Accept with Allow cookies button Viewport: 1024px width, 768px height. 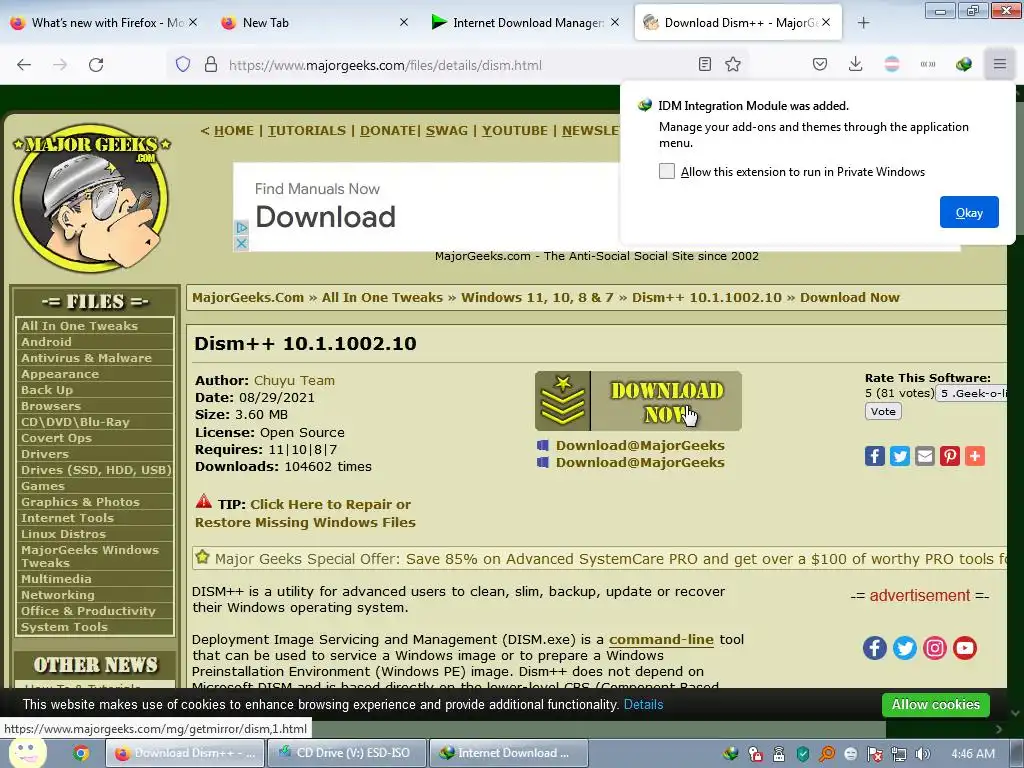click(x=935, y=705)
